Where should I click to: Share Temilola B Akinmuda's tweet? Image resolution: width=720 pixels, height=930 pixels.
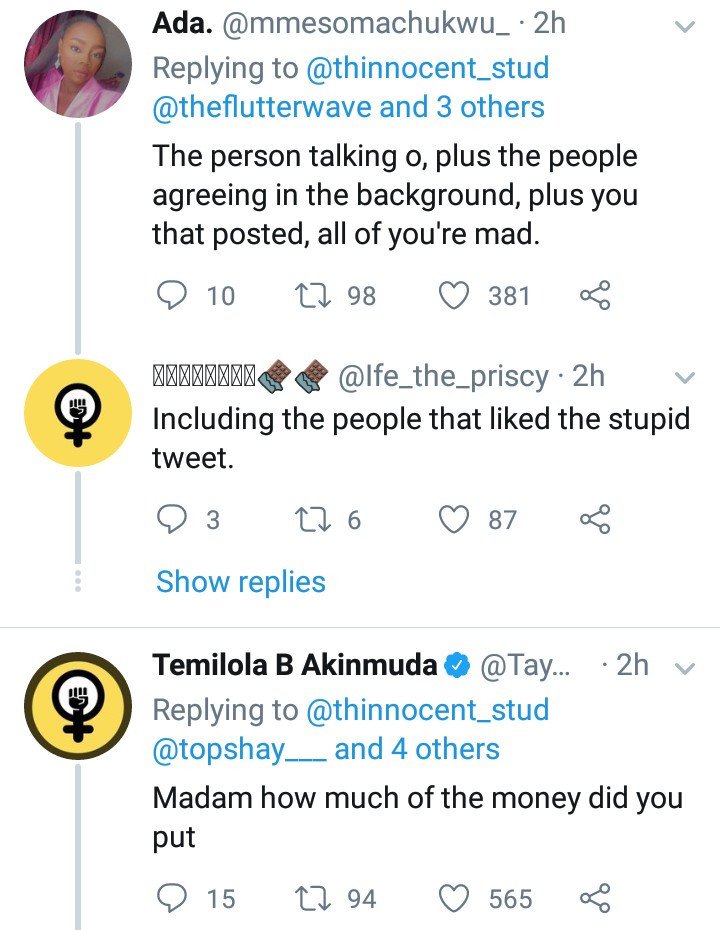coord(595,897)
